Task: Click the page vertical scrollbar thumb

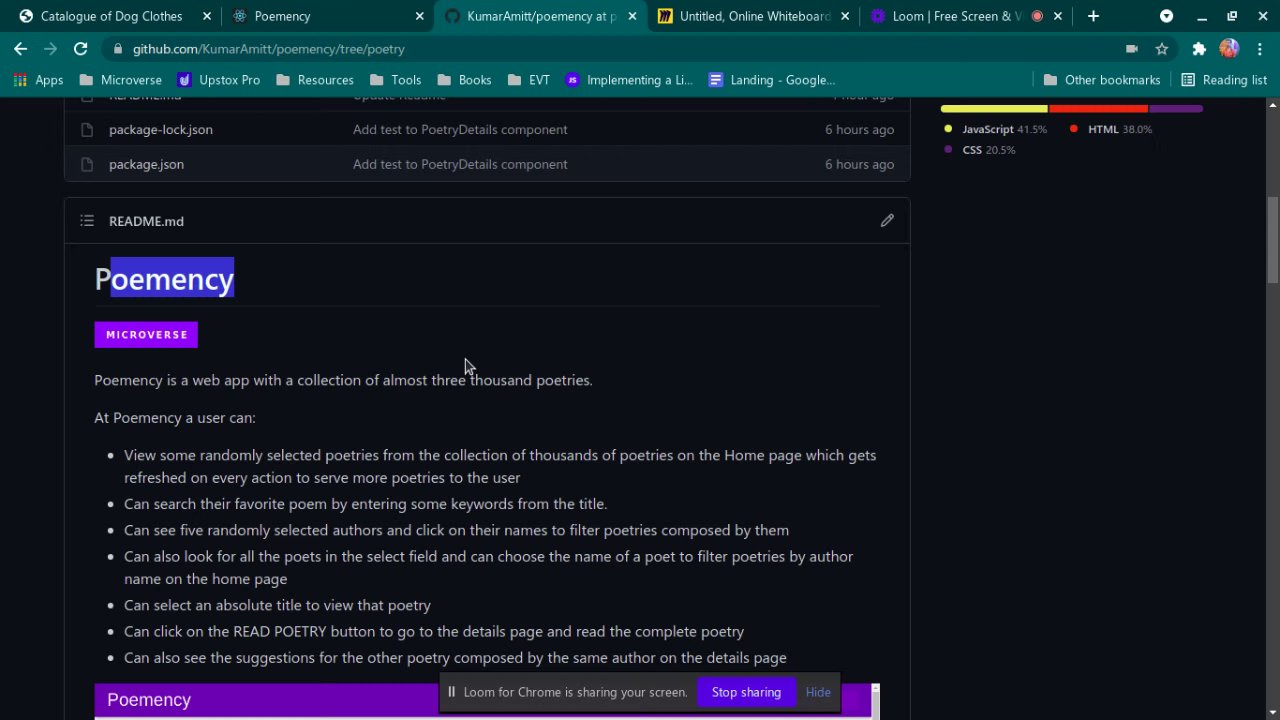Action: pyautogui.click(x=1273, y=240)
